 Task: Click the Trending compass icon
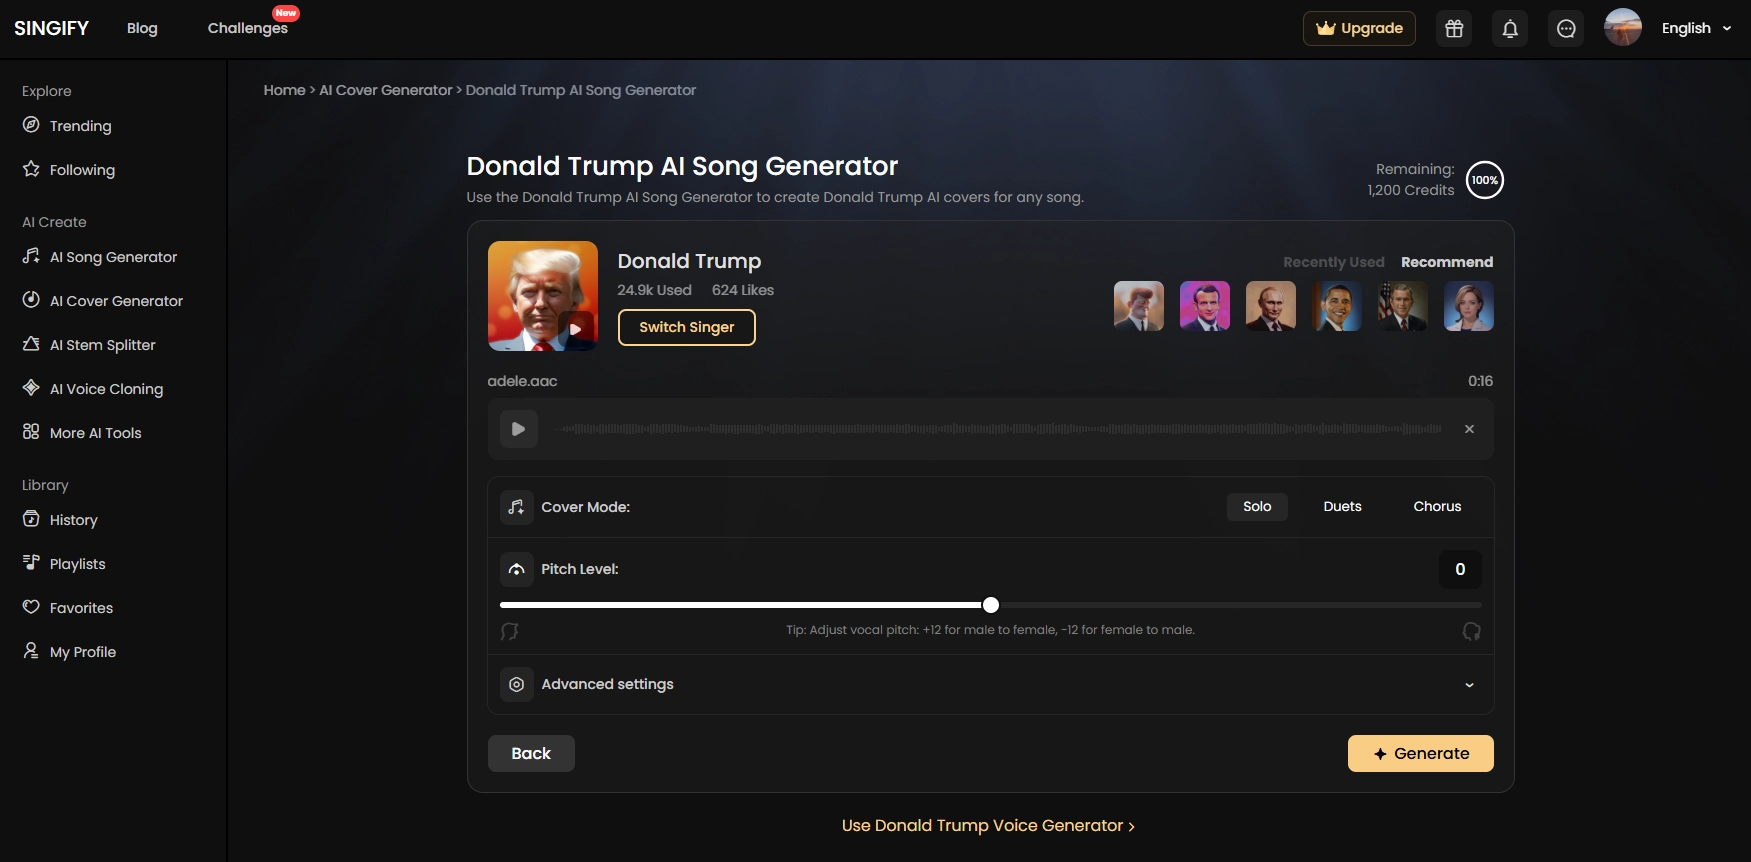[31, 125]
